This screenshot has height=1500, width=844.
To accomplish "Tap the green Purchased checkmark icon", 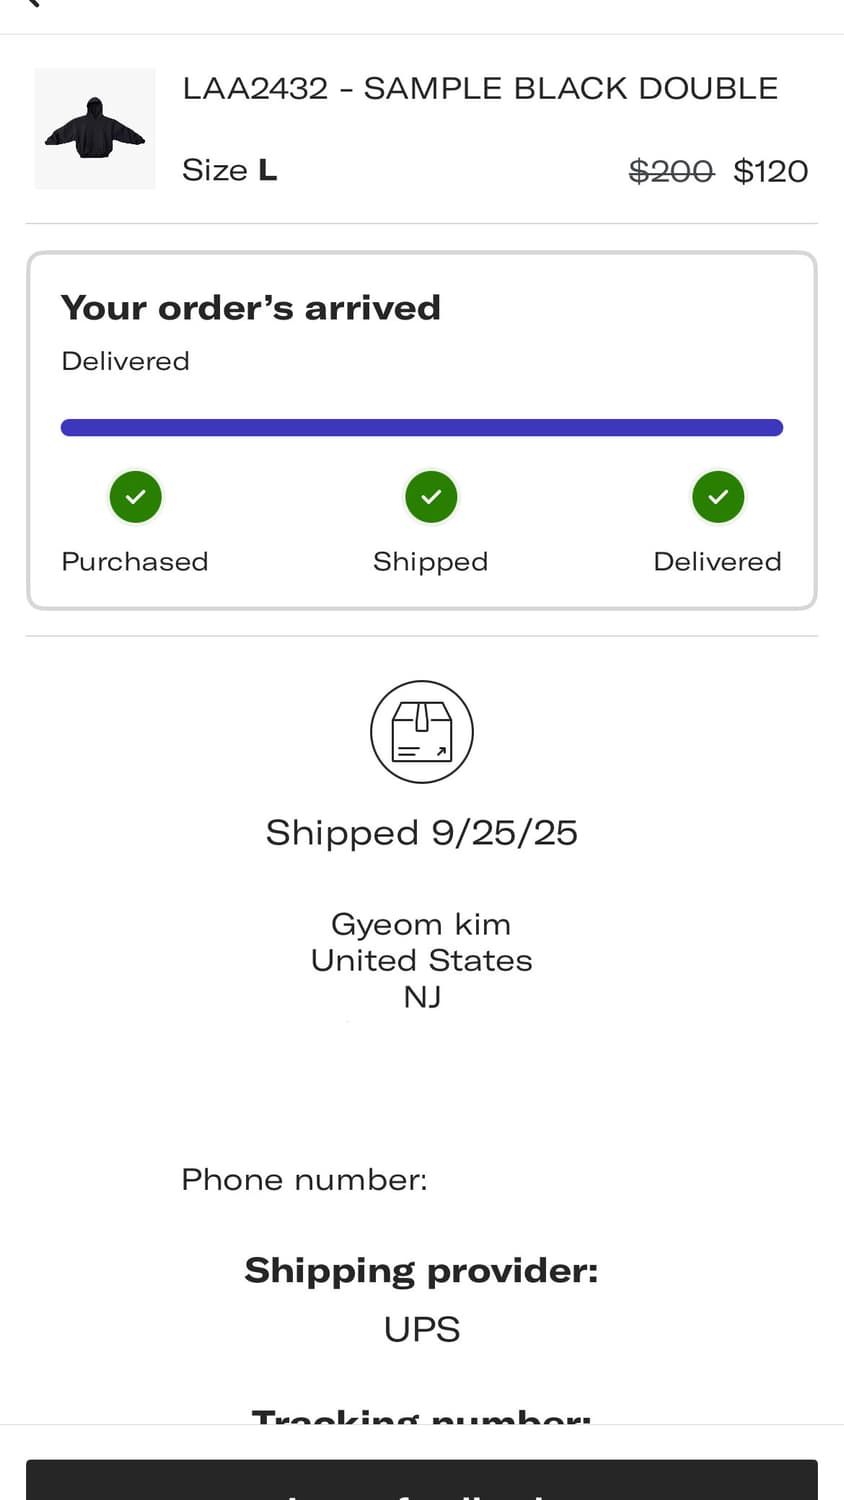I will pyautogui.click(x=135, y=497).
